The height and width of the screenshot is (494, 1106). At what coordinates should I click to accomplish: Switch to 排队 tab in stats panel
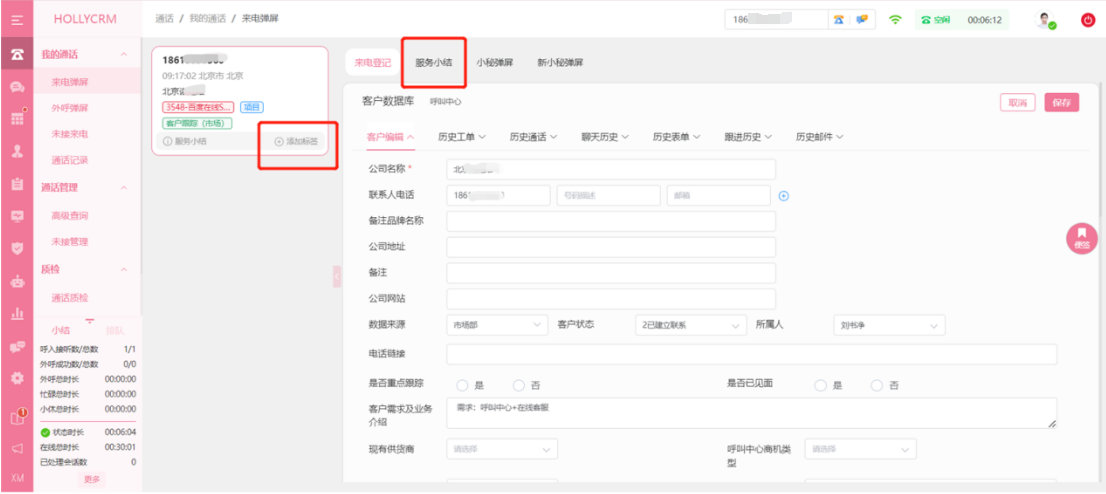click(114, 330)
